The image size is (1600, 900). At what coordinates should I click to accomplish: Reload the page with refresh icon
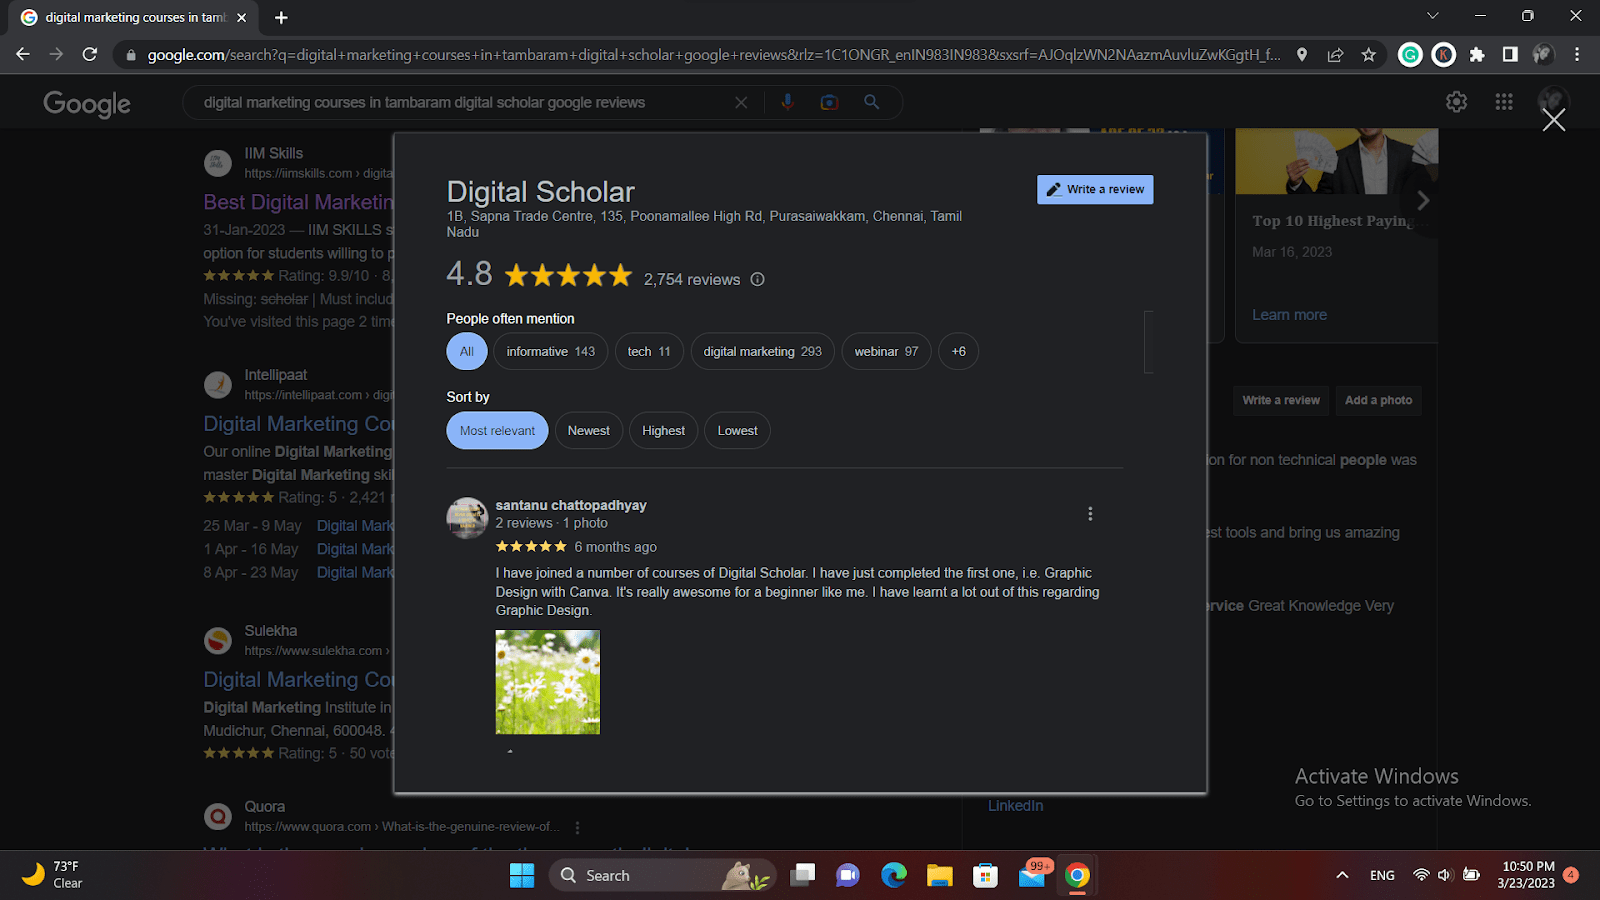(x=90, y=55)
